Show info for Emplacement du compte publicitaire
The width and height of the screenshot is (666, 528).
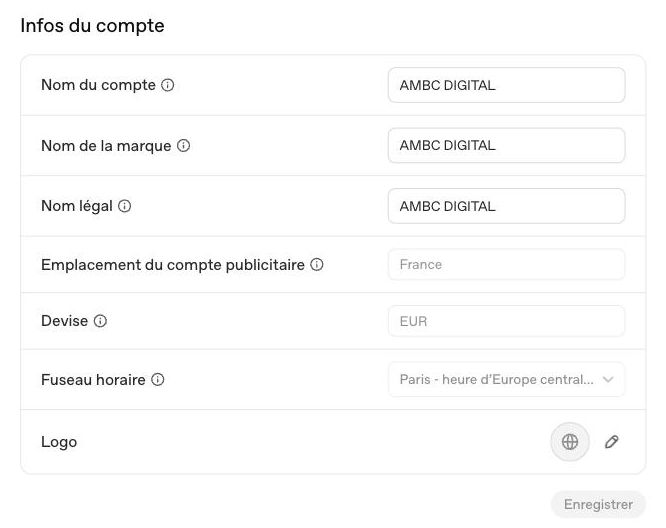(x=317, y=265)
